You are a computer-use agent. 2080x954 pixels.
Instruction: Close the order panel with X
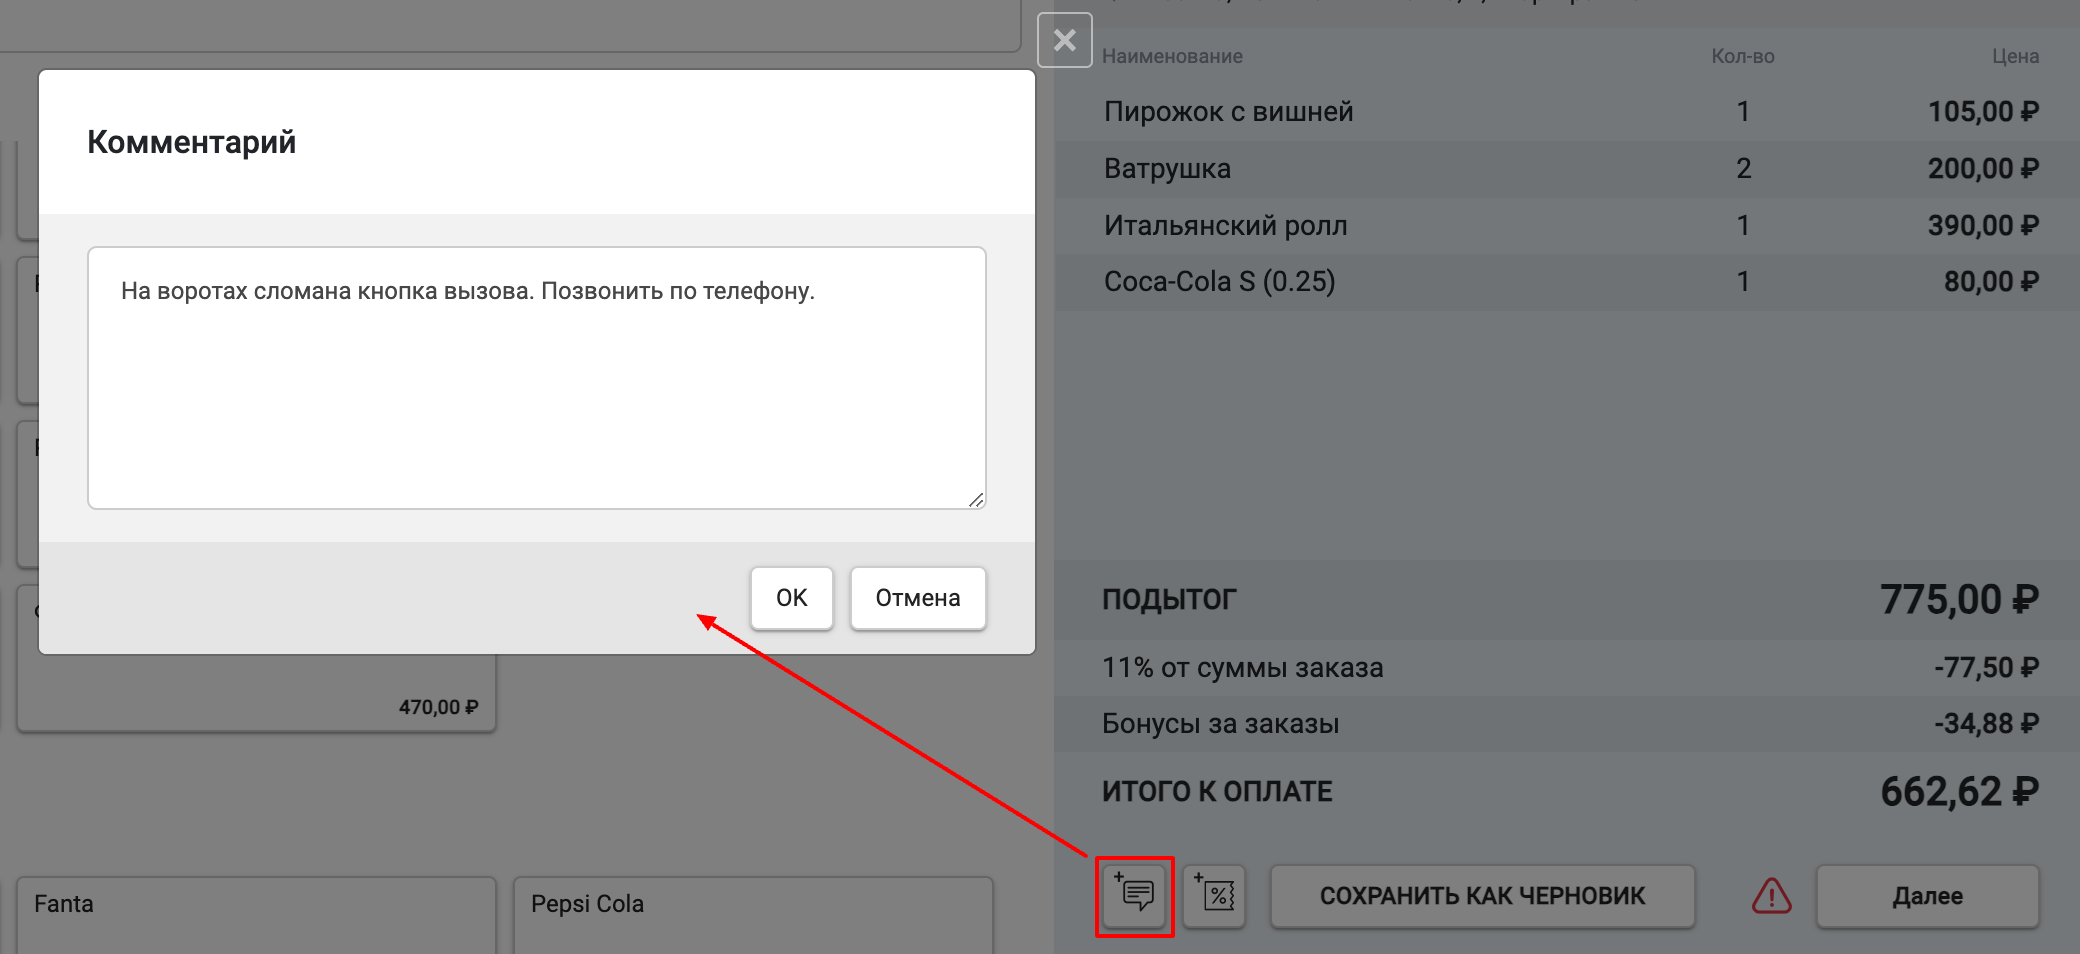[1065, 40]
